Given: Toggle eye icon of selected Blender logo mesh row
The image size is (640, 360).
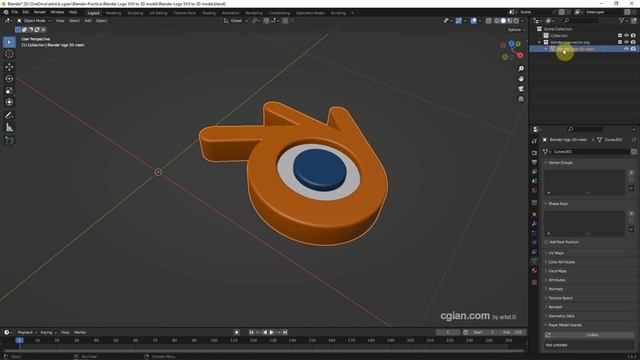Looking at the screenshot, I should click(627, 49).
